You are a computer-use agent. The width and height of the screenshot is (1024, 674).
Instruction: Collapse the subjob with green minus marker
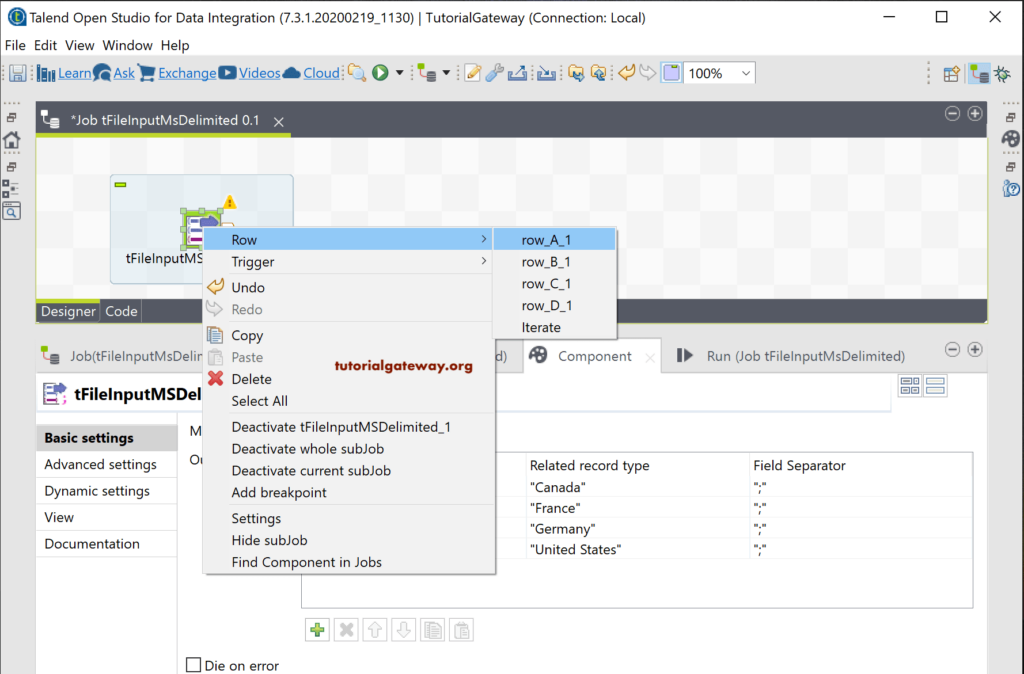point(120,185)
